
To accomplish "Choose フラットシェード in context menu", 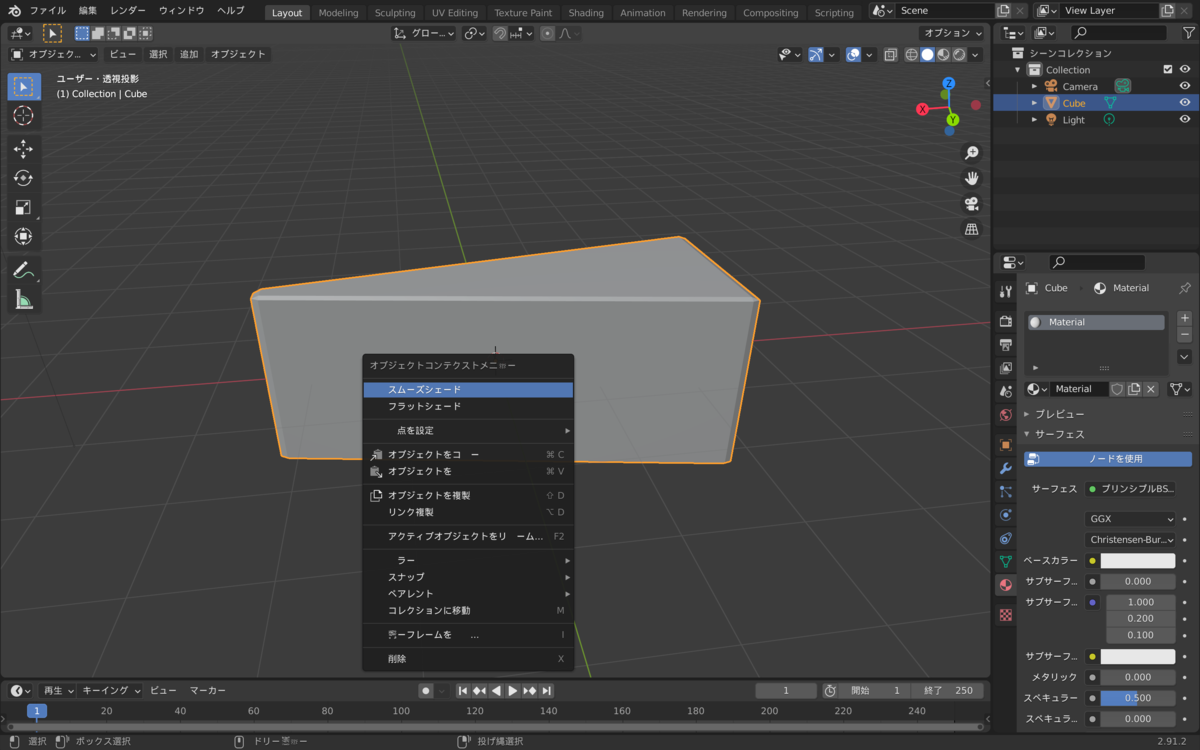I will pyautogui.click(x=468, y=407).
